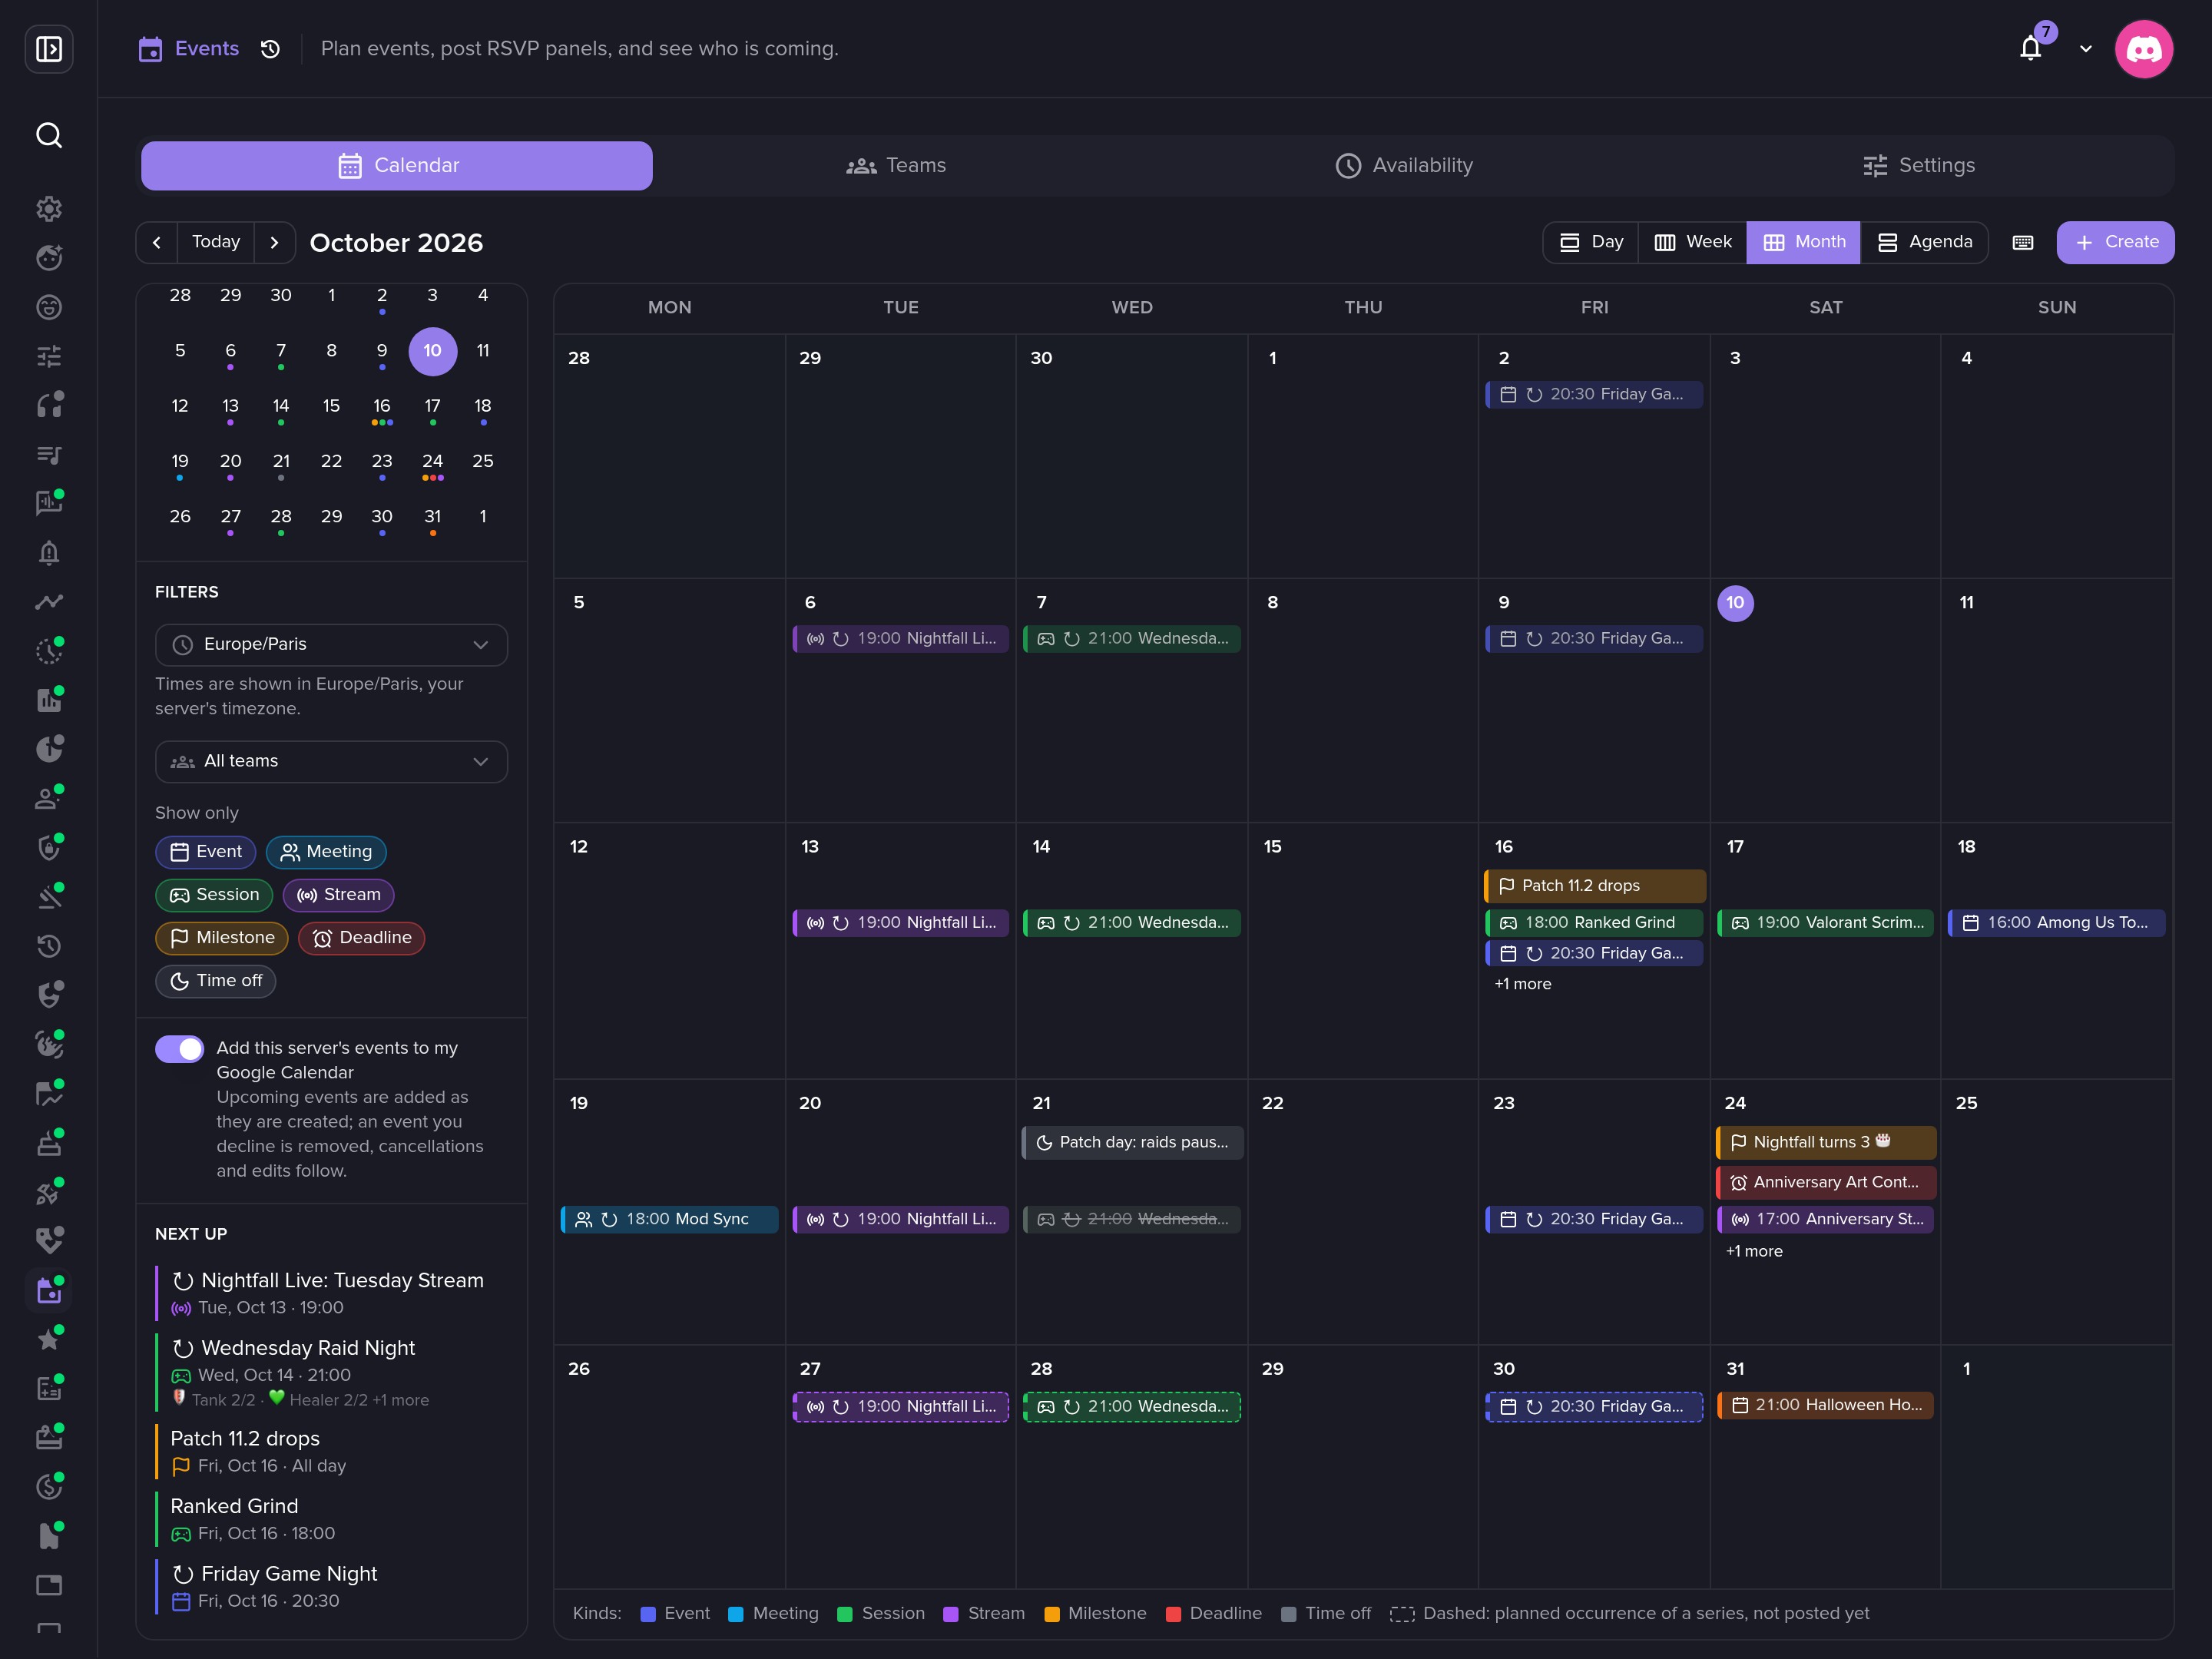Open the event history clock icon
The width and height of the screenshot is (2212, 1659).
(x=270, y=49)
